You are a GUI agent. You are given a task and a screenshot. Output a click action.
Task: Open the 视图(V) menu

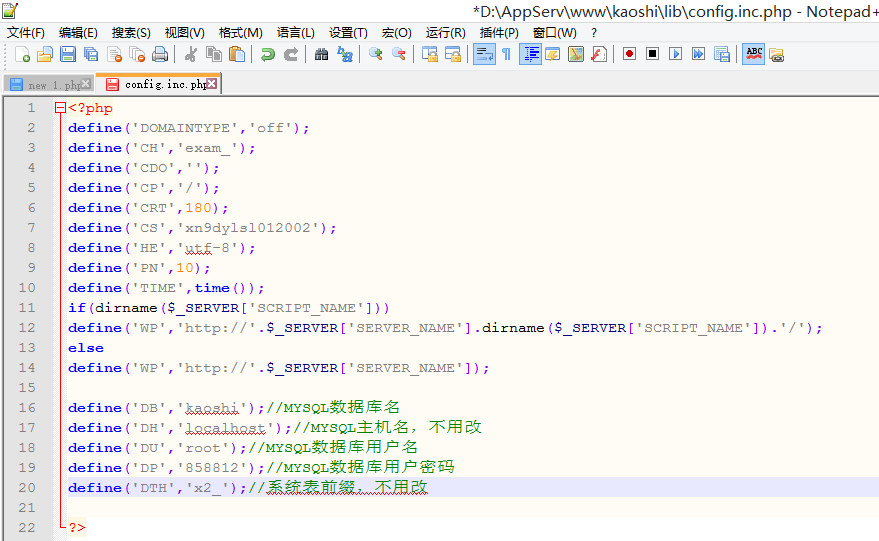coord(184,33)
